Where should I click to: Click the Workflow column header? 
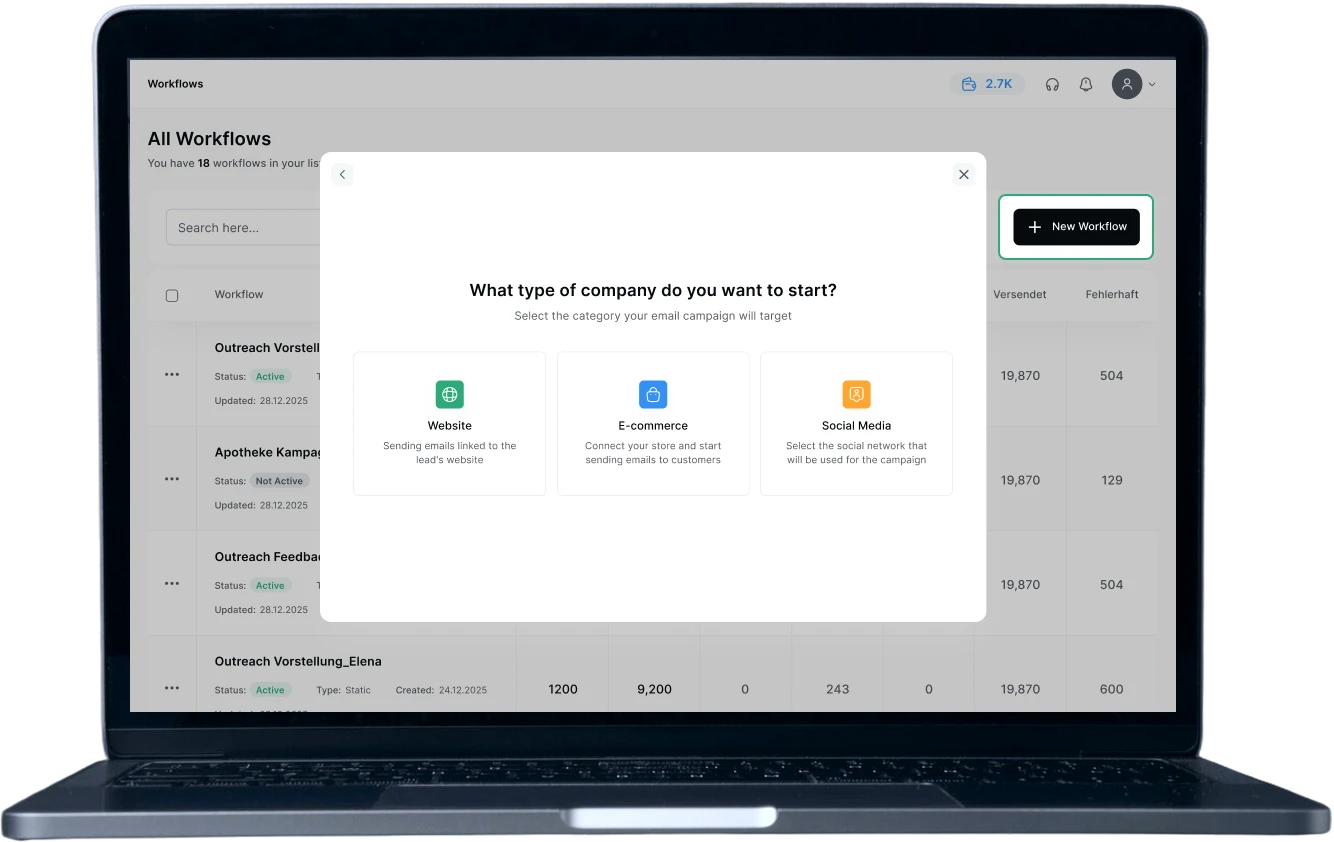click(x=238, y=294)
